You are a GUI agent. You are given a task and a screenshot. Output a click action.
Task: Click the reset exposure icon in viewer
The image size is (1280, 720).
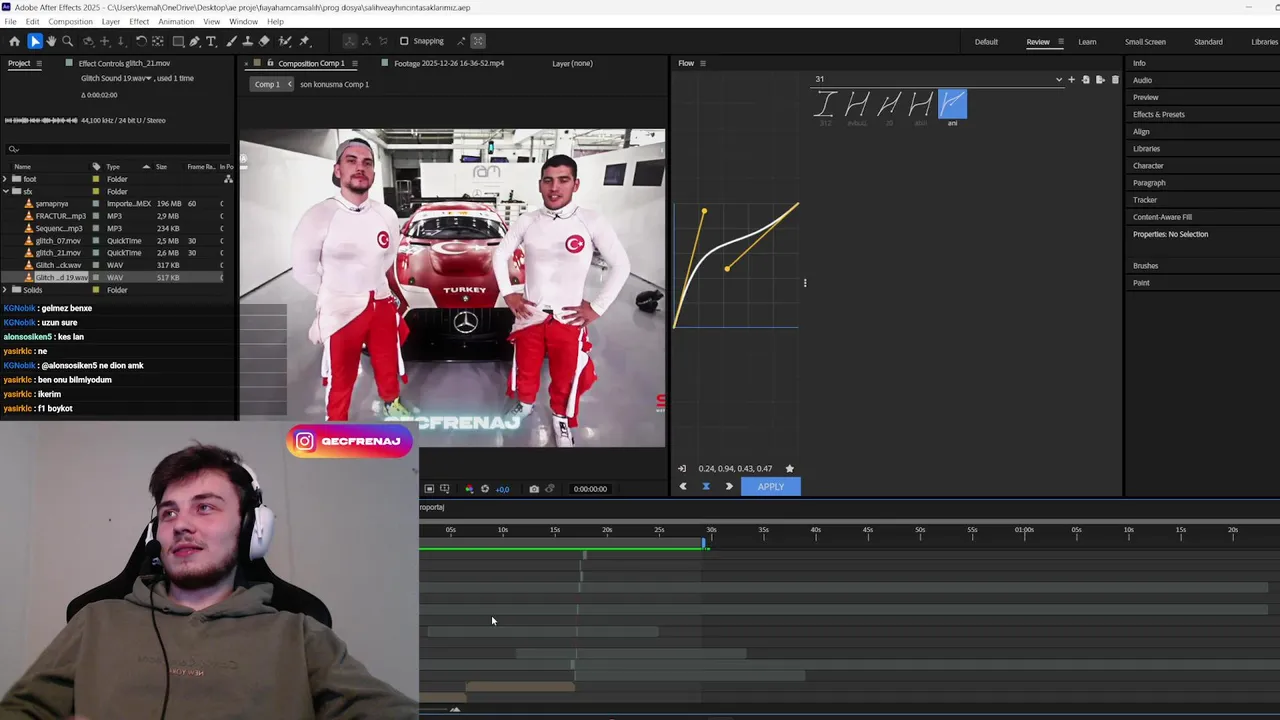click(x=485, y=489)
